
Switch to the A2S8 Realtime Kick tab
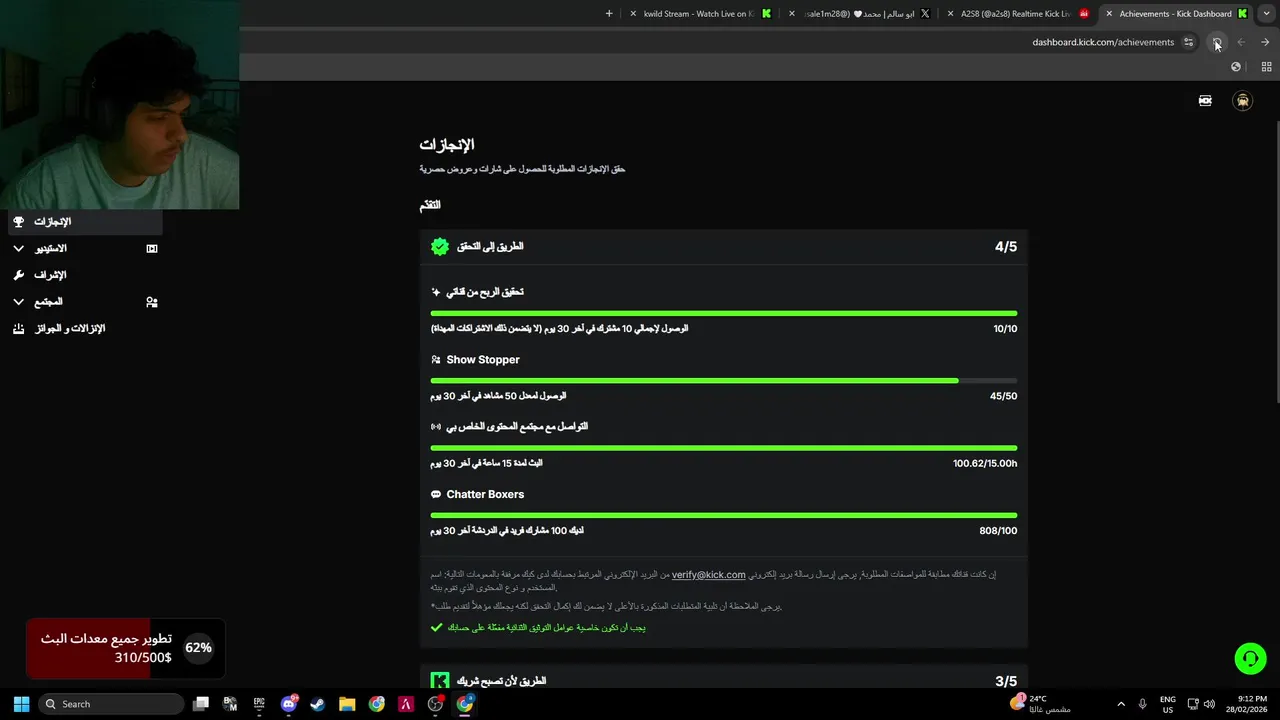coord(1014,14)
